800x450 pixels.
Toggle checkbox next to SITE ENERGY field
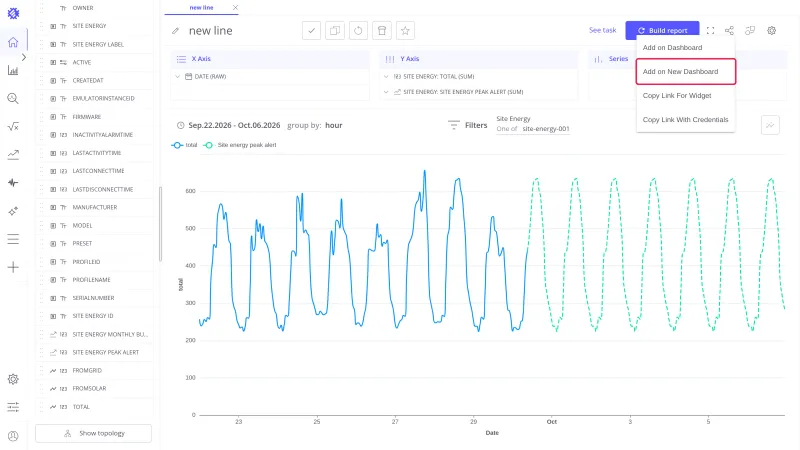click(x=53, y=26)
